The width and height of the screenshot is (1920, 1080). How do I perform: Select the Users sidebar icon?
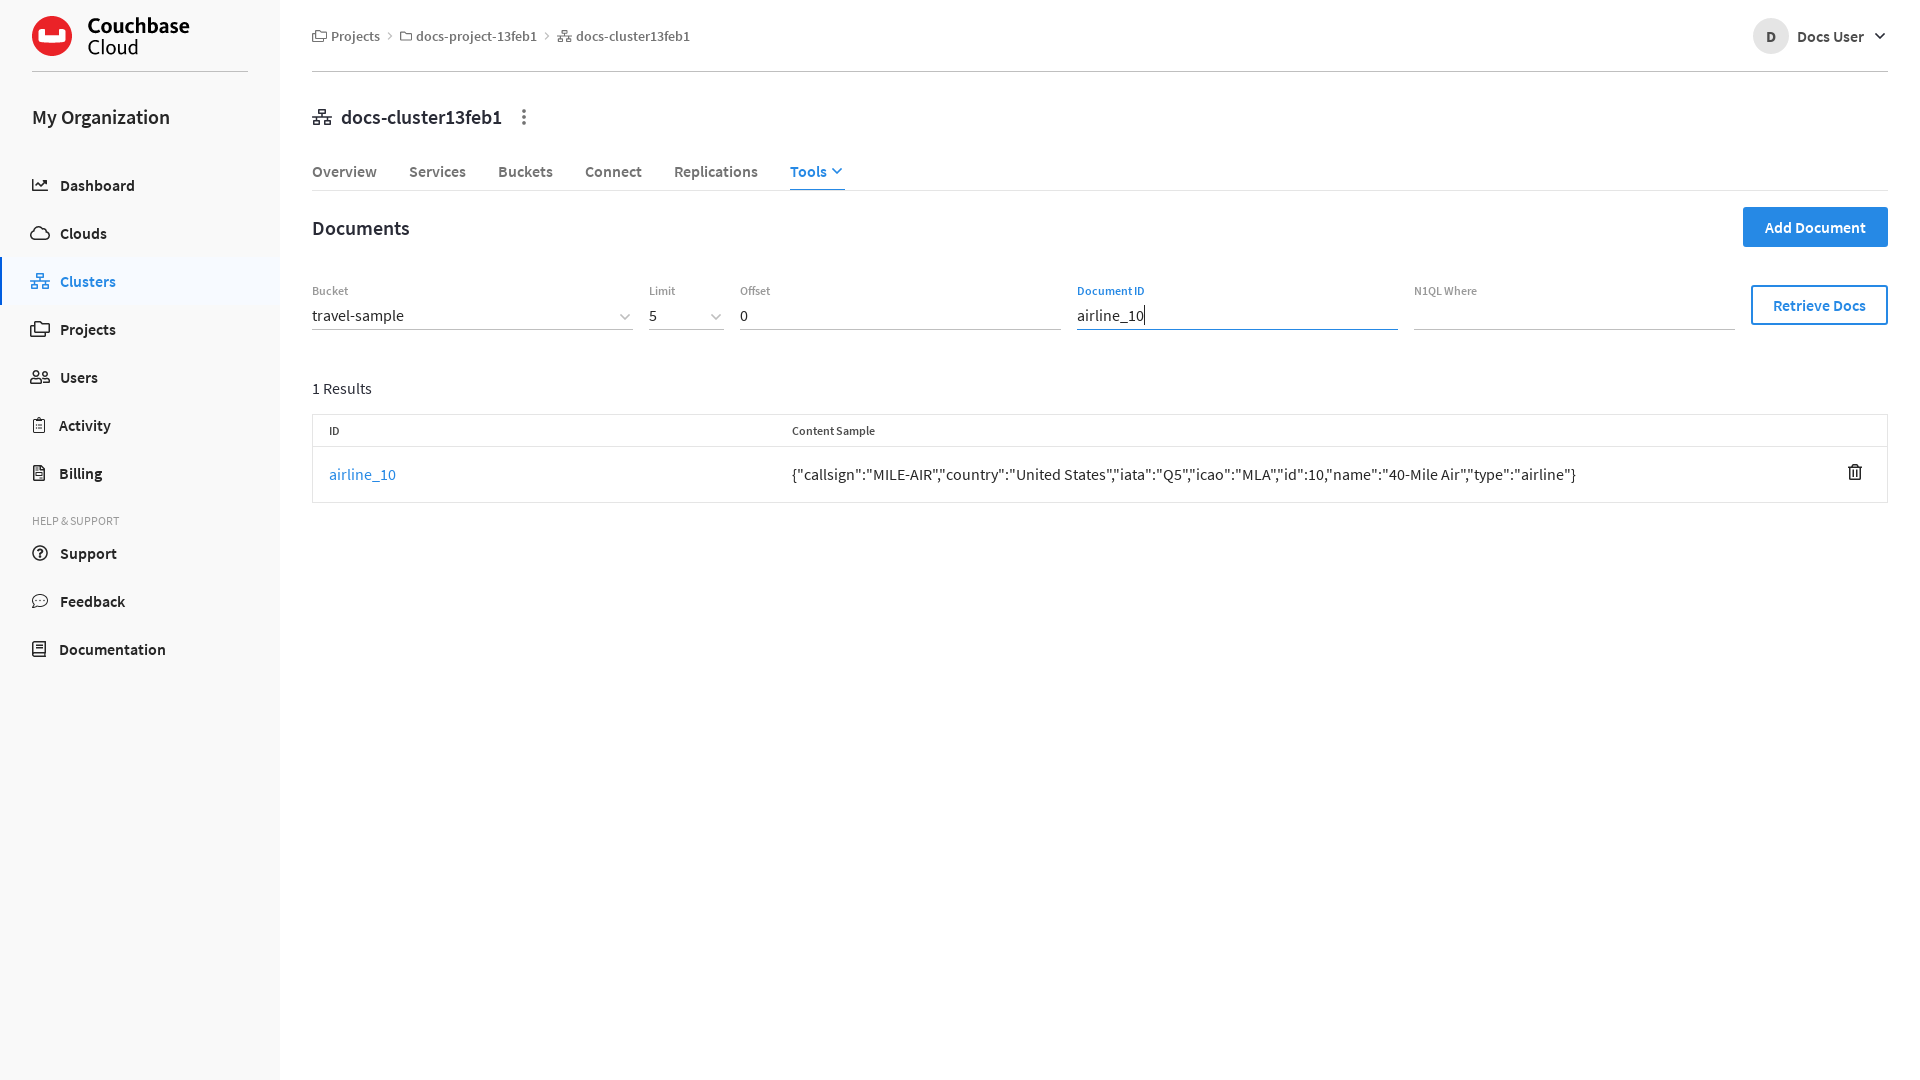(40, 377)
